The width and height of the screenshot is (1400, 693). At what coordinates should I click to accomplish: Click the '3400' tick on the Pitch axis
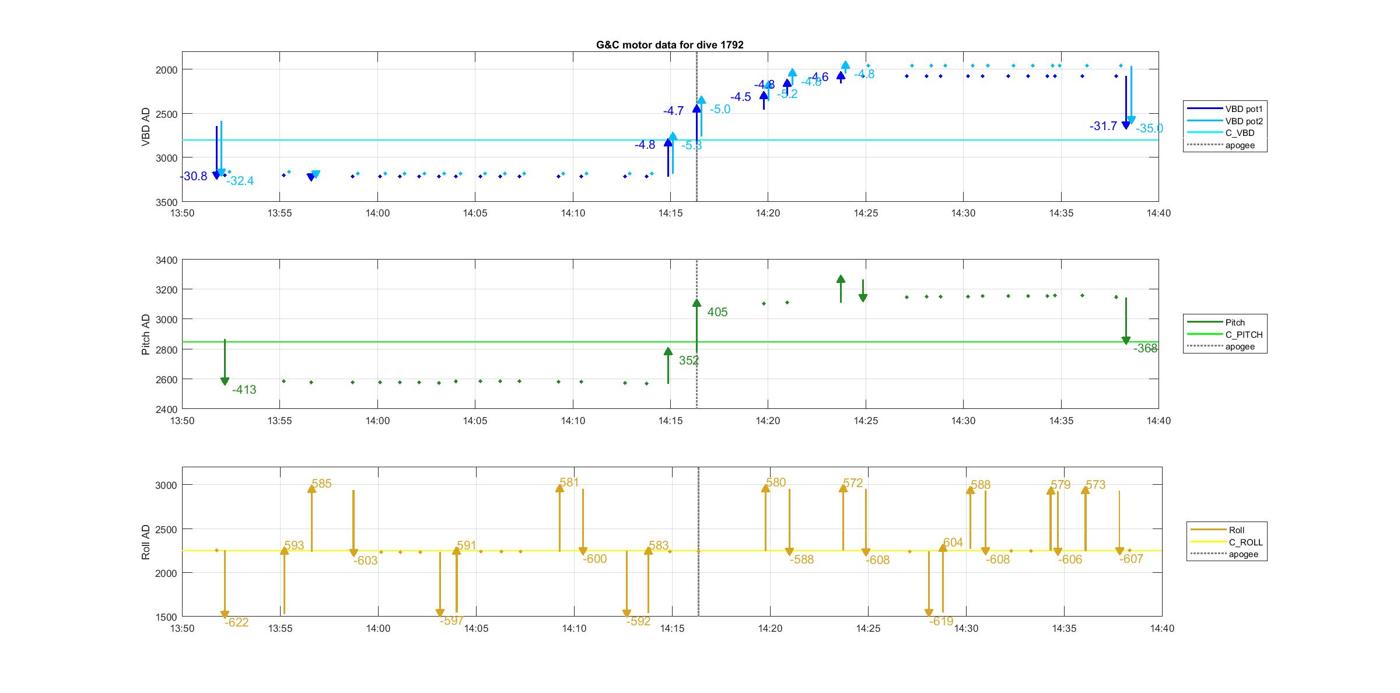pos(166,260)
